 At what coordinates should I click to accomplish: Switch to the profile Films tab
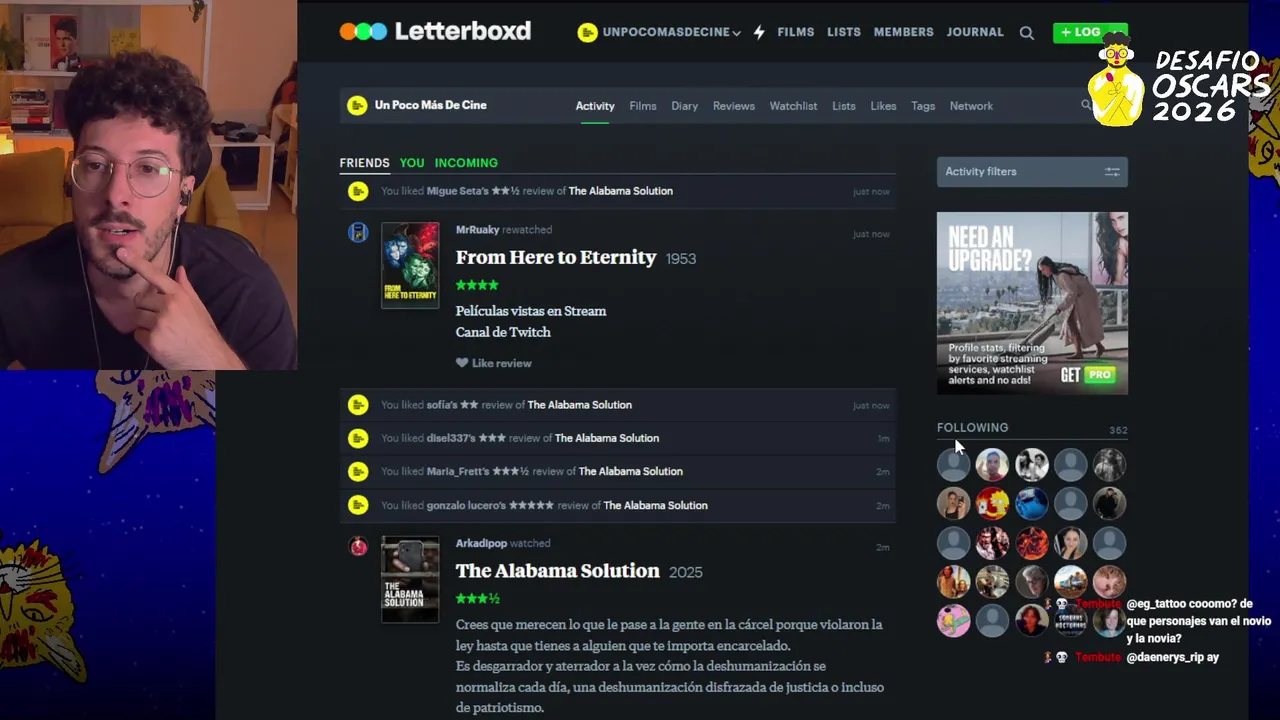click(x=643, y=106)
